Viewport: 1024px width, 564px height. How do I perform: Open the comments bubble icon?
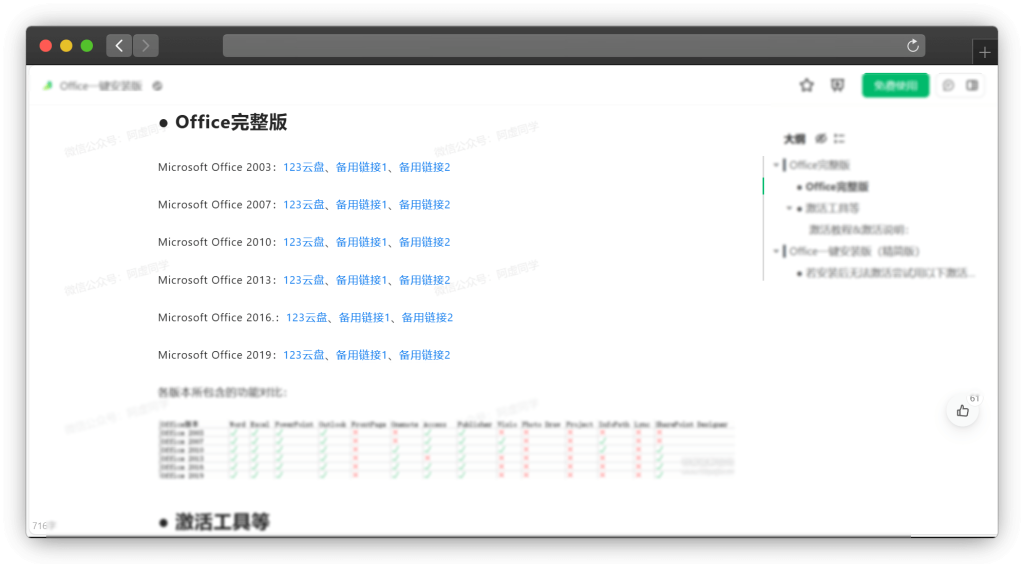[948, 86]
